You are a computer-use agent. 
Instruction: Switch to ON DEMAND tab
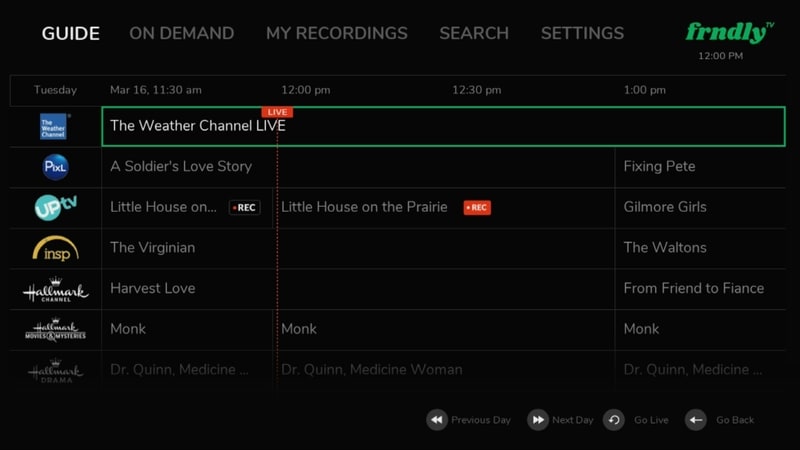(182, 34)
